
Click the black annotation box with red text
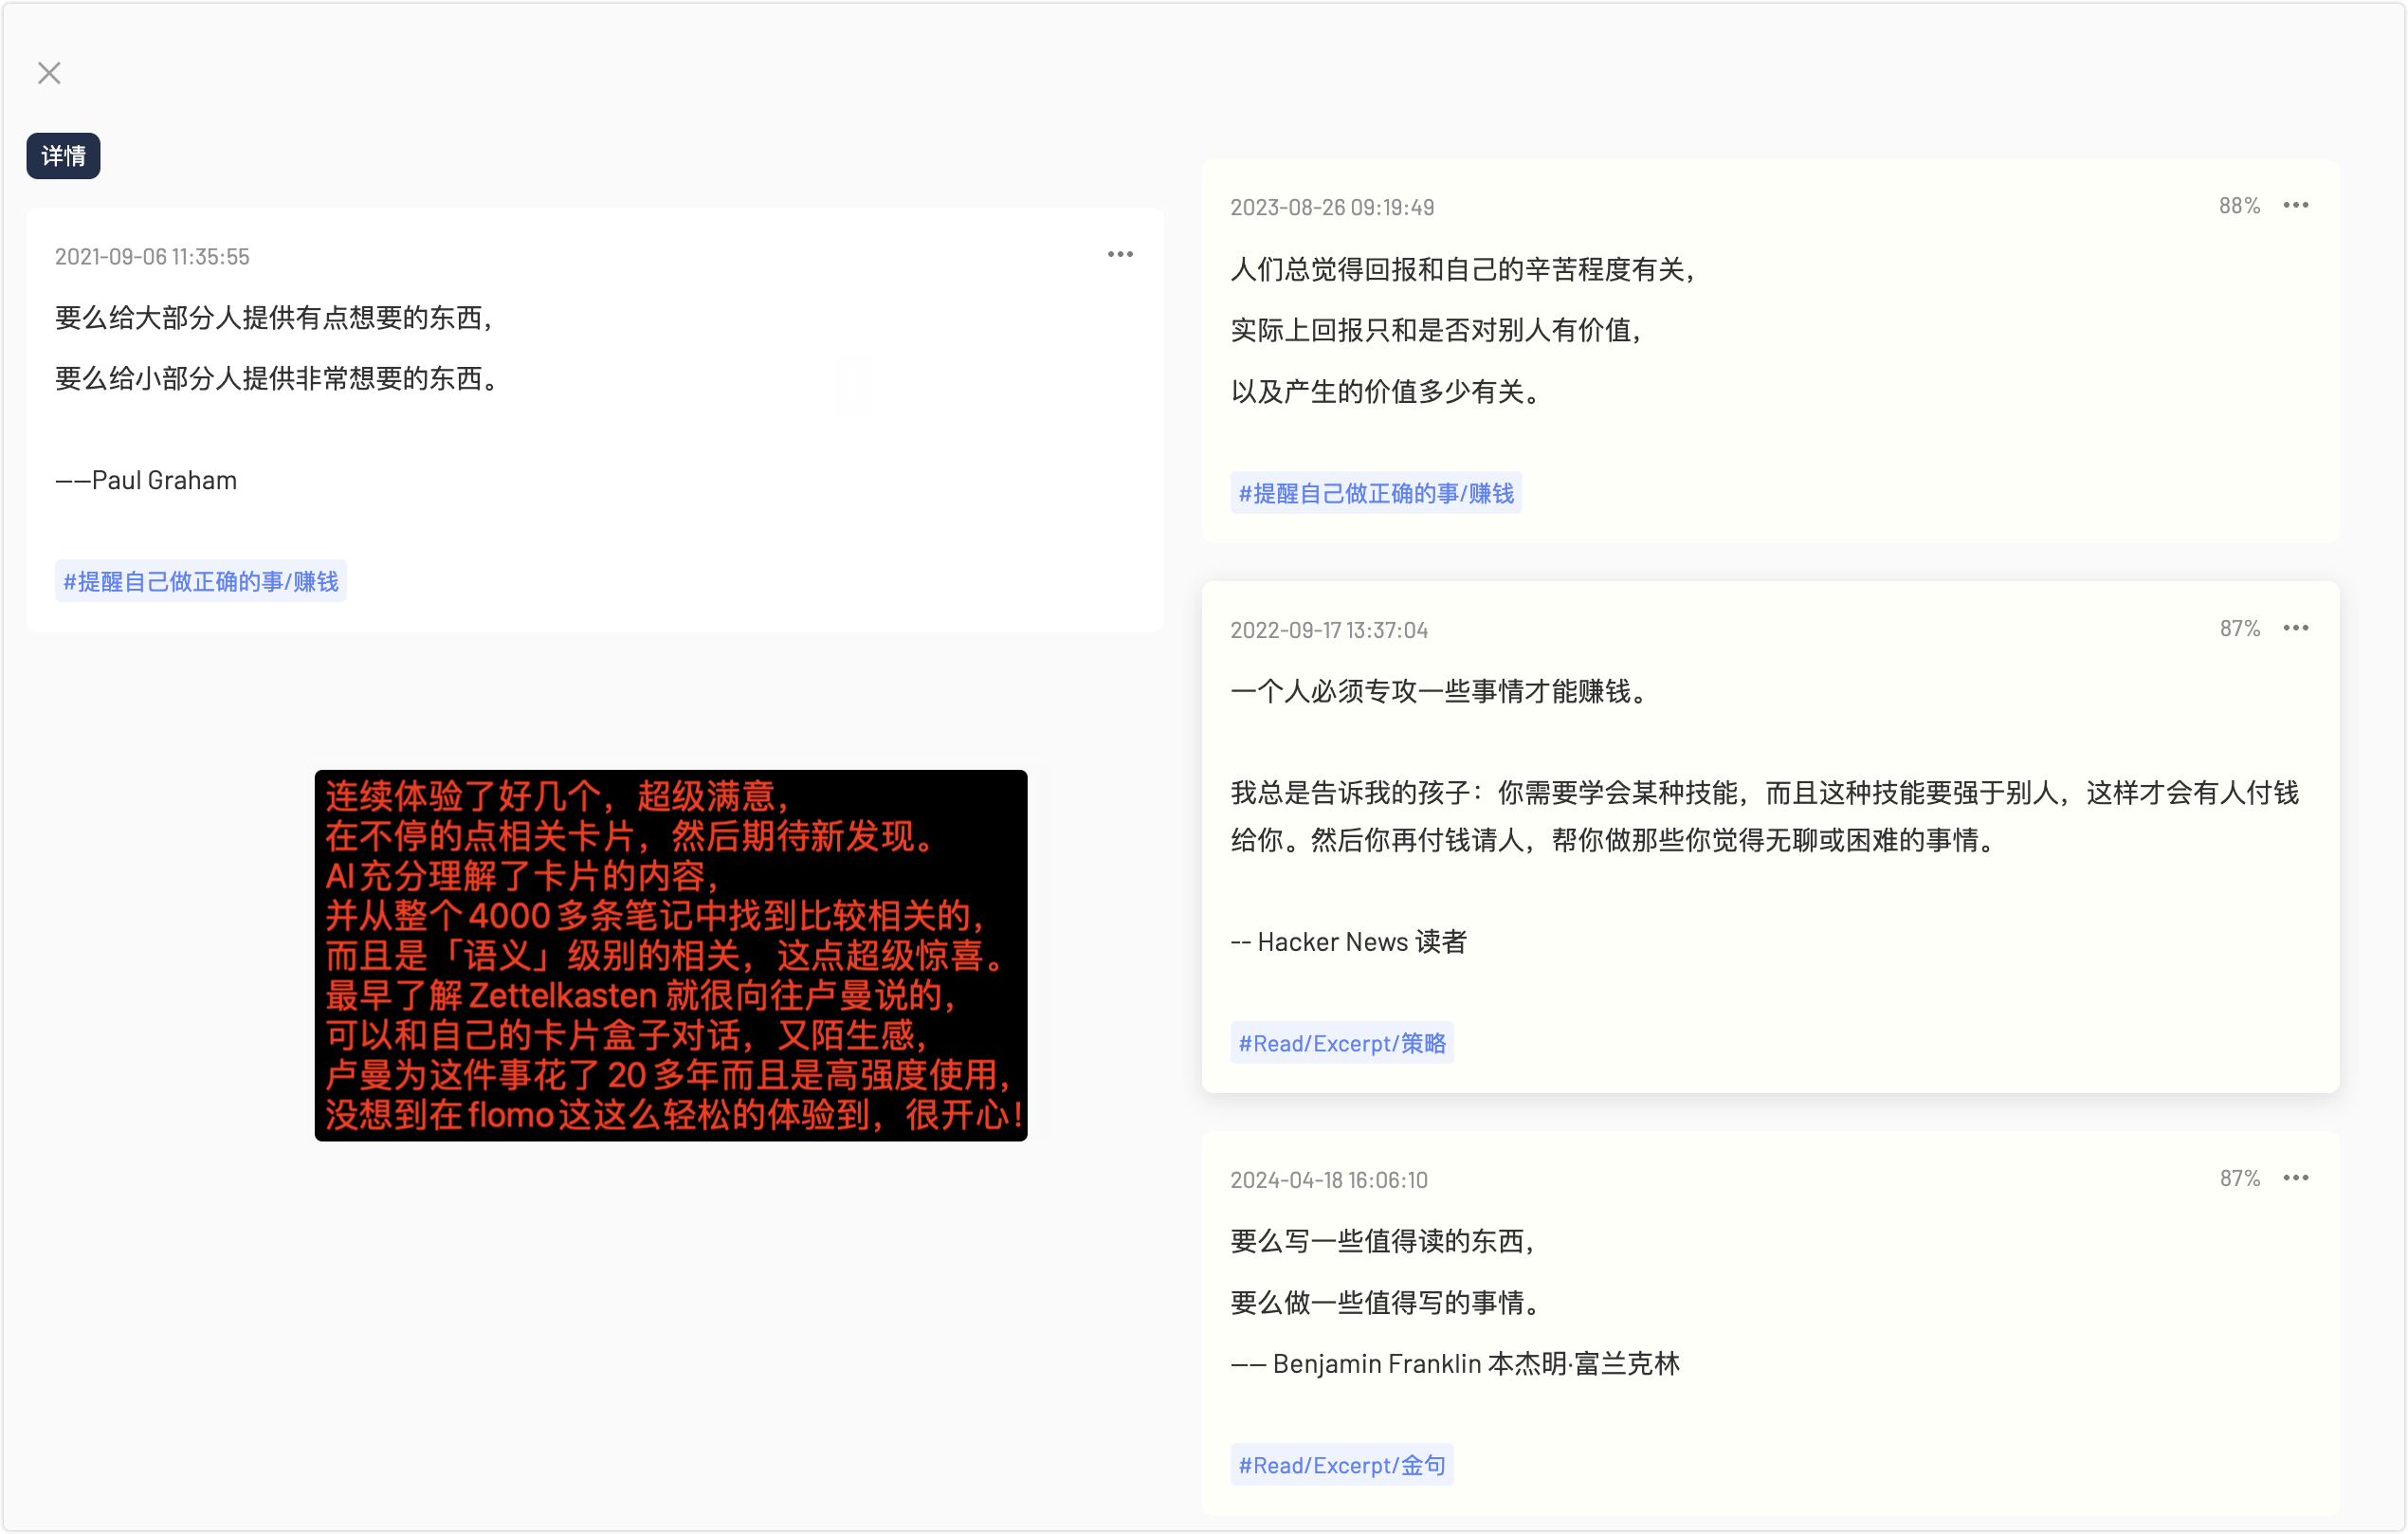(671, 955)
